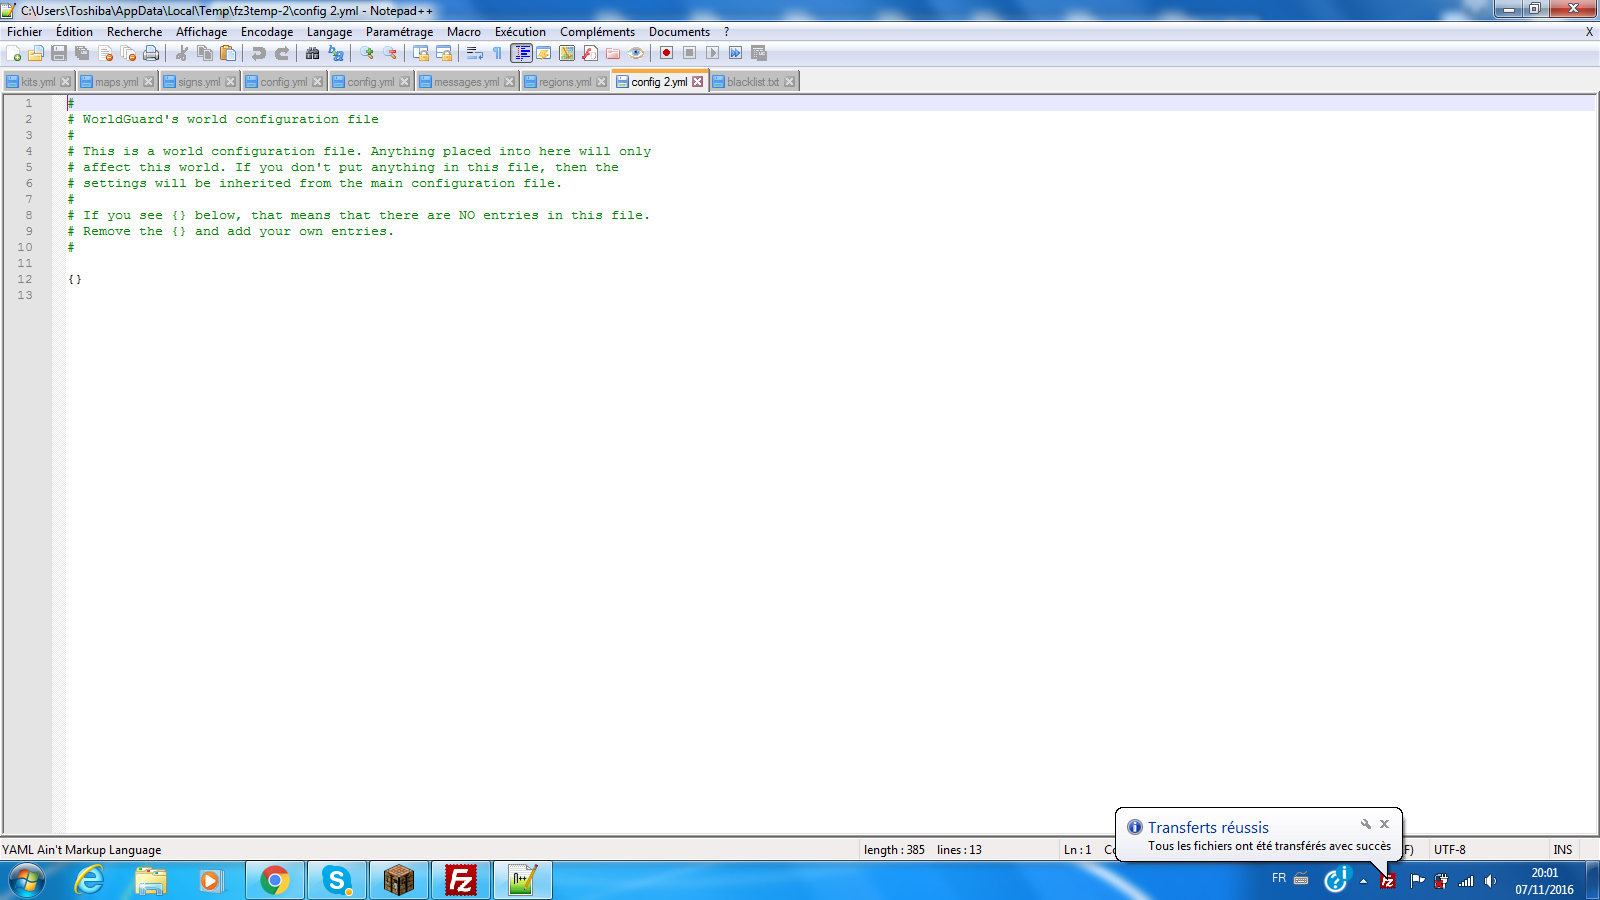Click the Redo toolbar arrow
Image resolution: width=1600 pixels, height=900 pixels.
click(282, 53)
